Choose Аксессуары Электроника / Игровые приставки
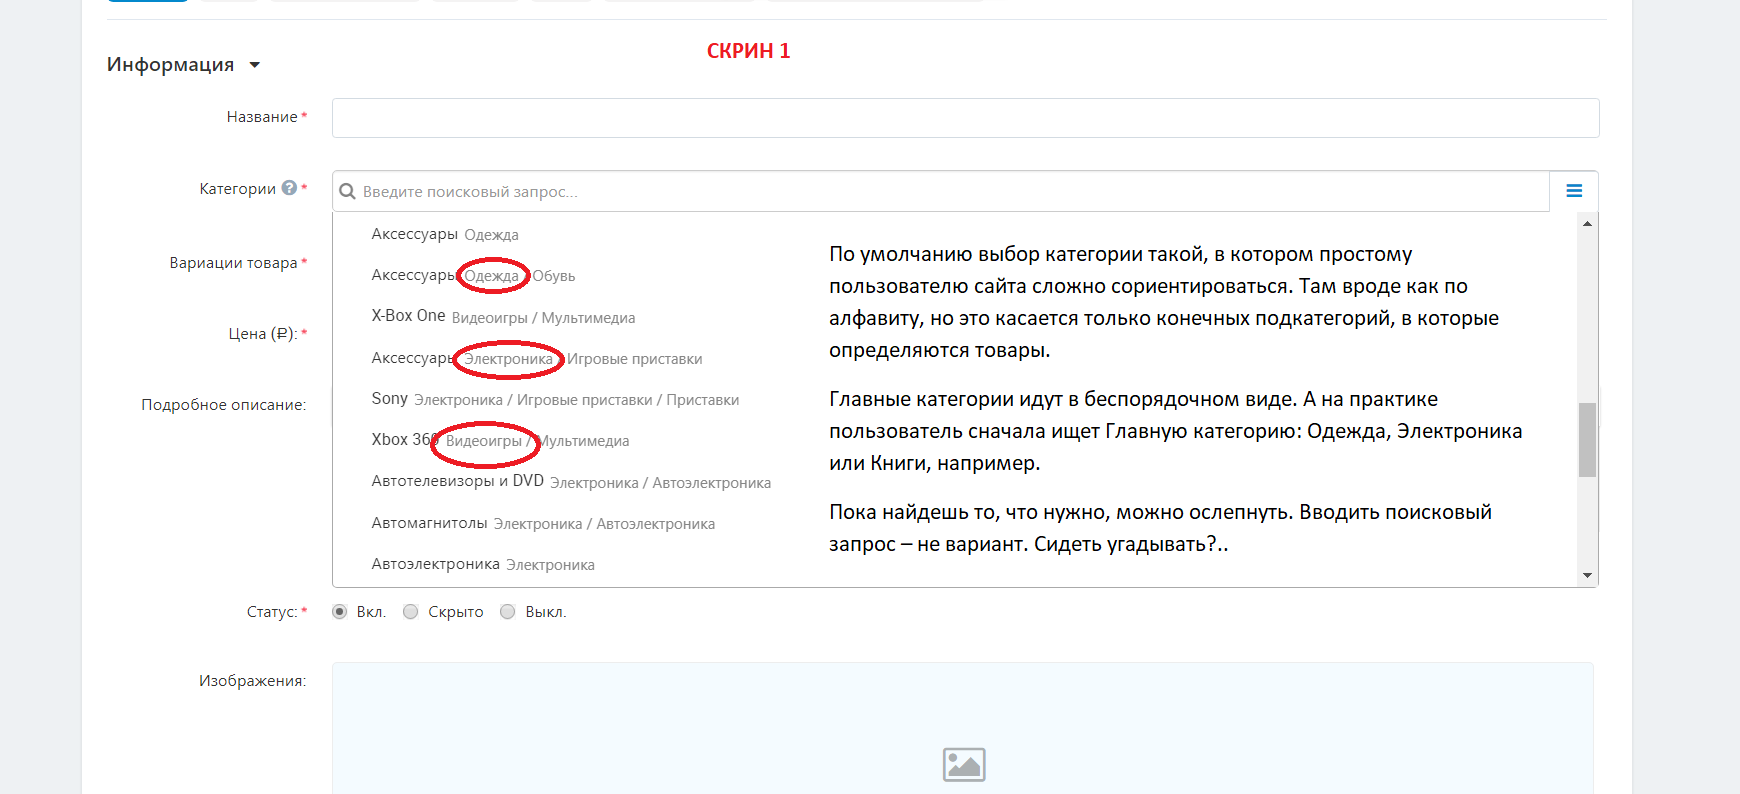This screenshot has height=794, width=1740. click(537, 358)
